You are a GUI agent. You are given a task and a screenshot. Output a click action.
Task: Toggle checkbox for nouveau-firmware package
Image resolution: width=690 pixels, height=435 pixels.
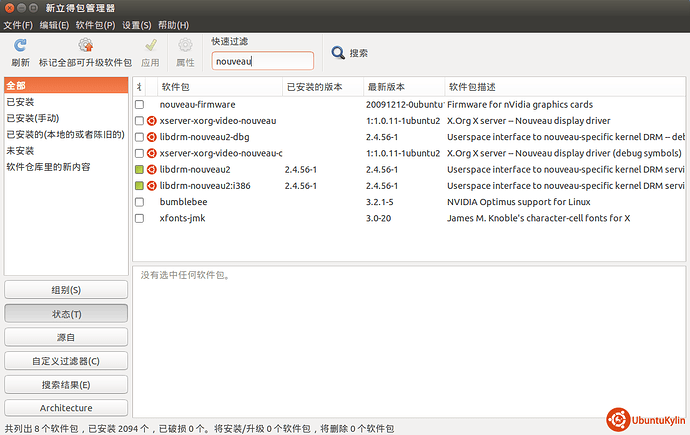(x=140, y=105)
